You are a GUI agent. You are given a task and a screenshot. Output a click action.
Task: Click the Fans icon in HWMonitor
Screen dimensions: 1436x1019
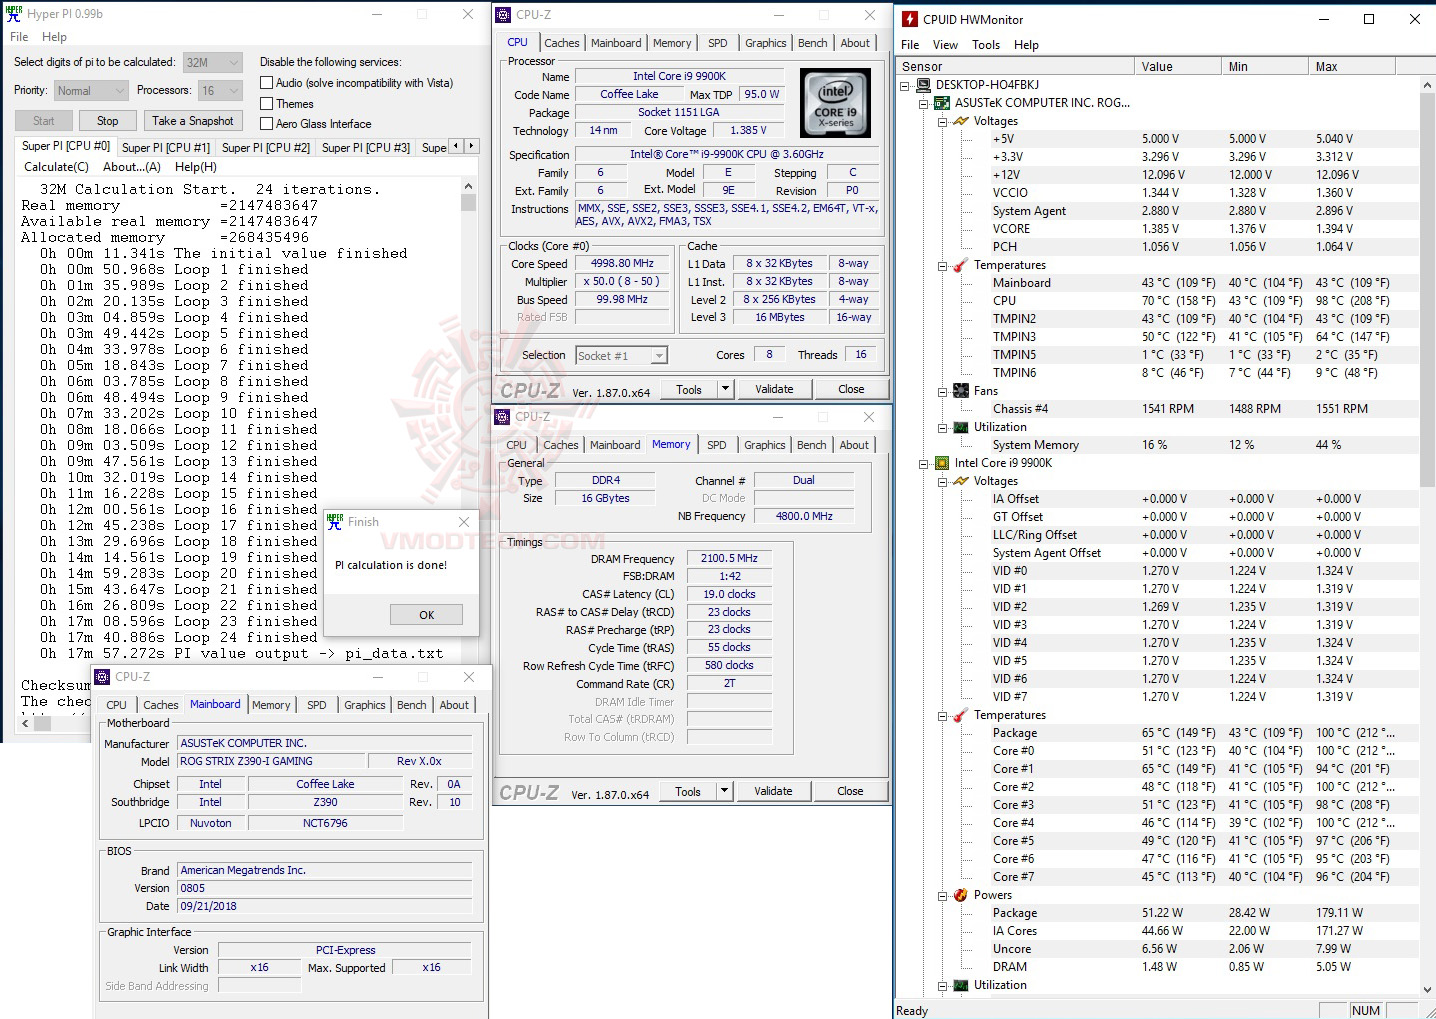tap(961, 391)
